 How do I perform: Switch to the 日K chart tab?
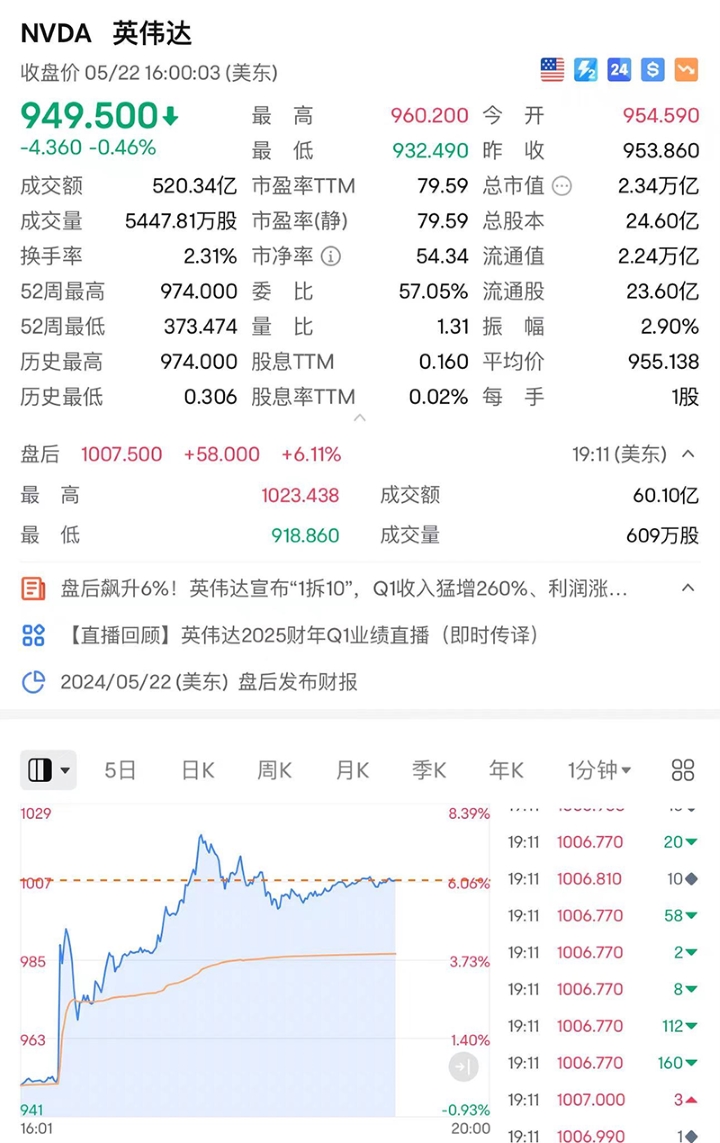pyautogui.click(x=197, y=770)
